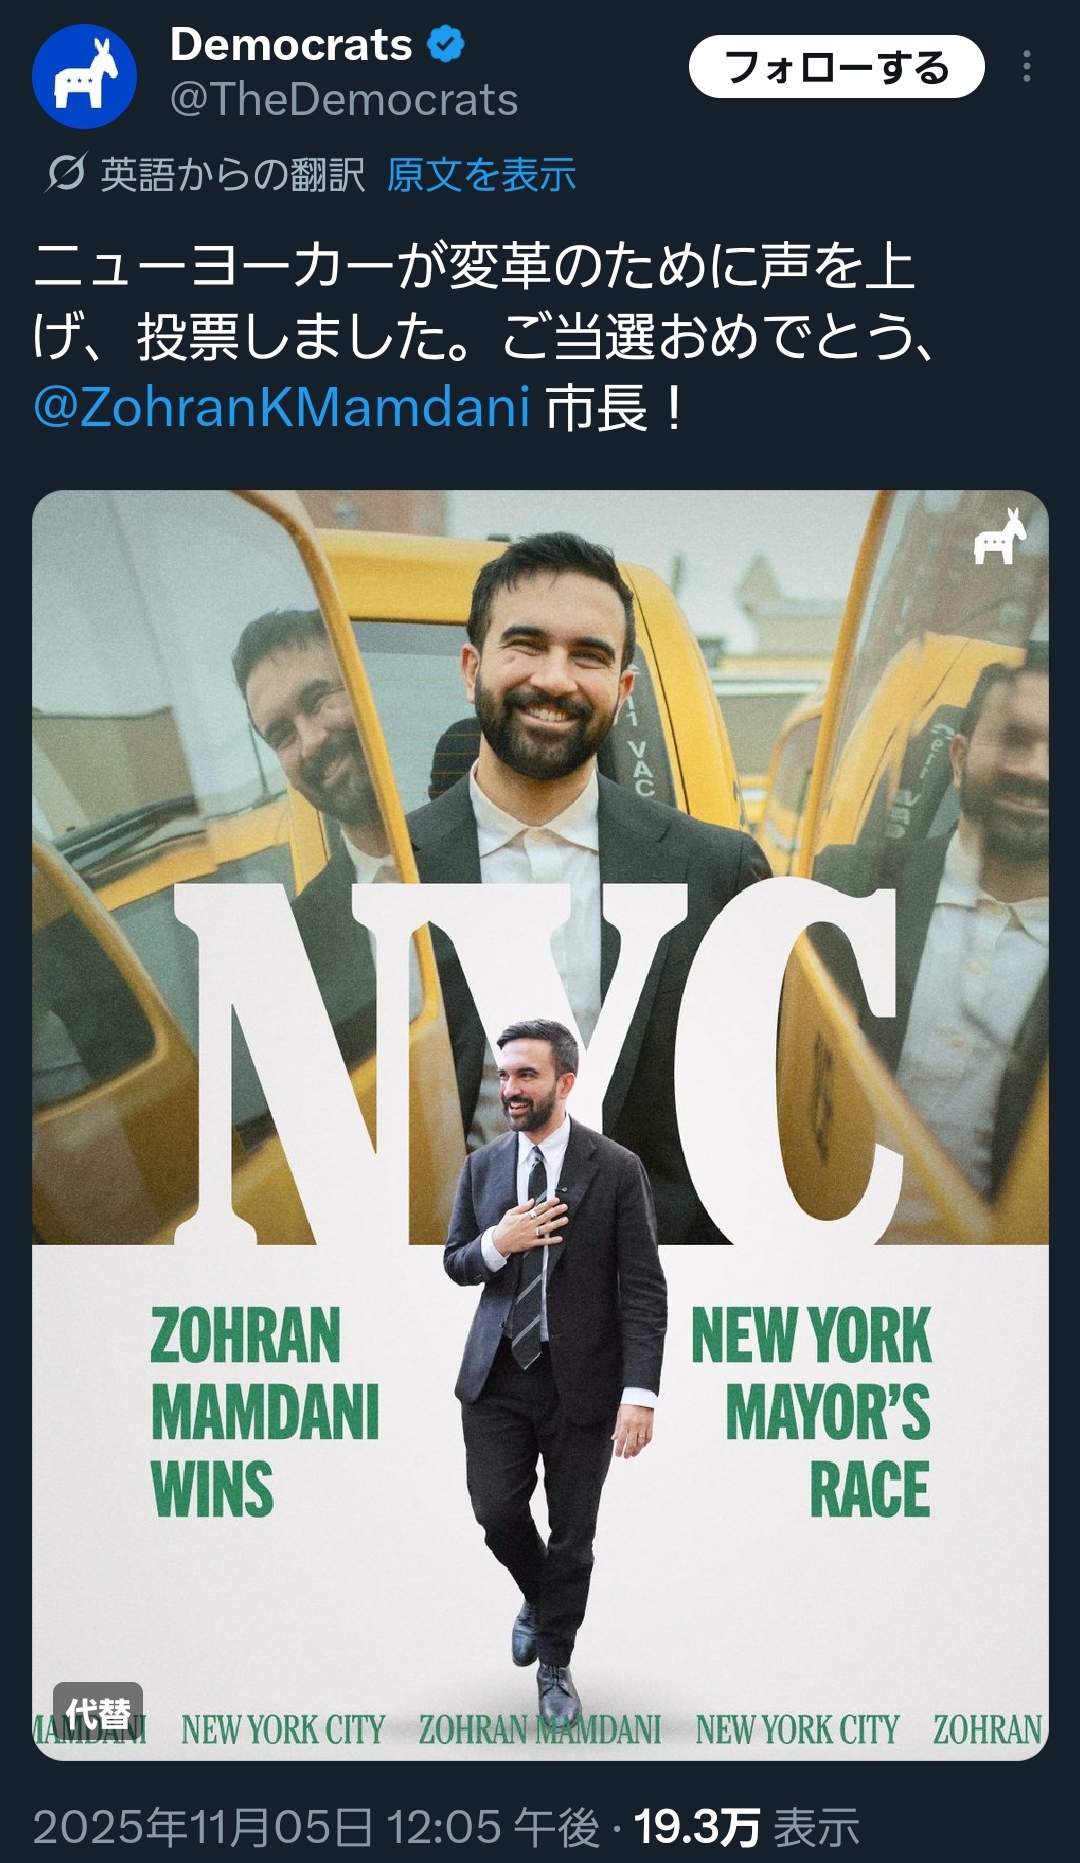Click the ZOHRAN MAMDANI WINS text in the poster
The width and height of the screenshot is (1080, 1863).
point(264,1410)
